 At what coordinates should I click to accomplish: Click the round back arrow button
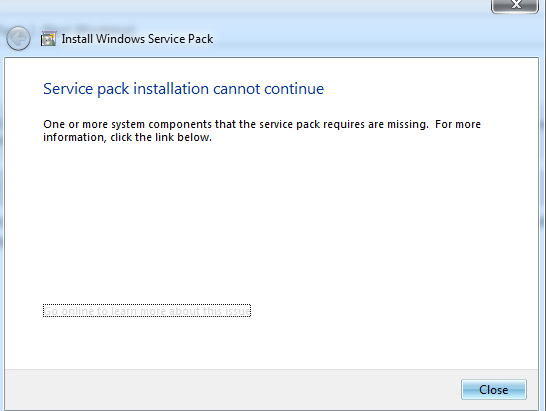(x=18, y=38)
